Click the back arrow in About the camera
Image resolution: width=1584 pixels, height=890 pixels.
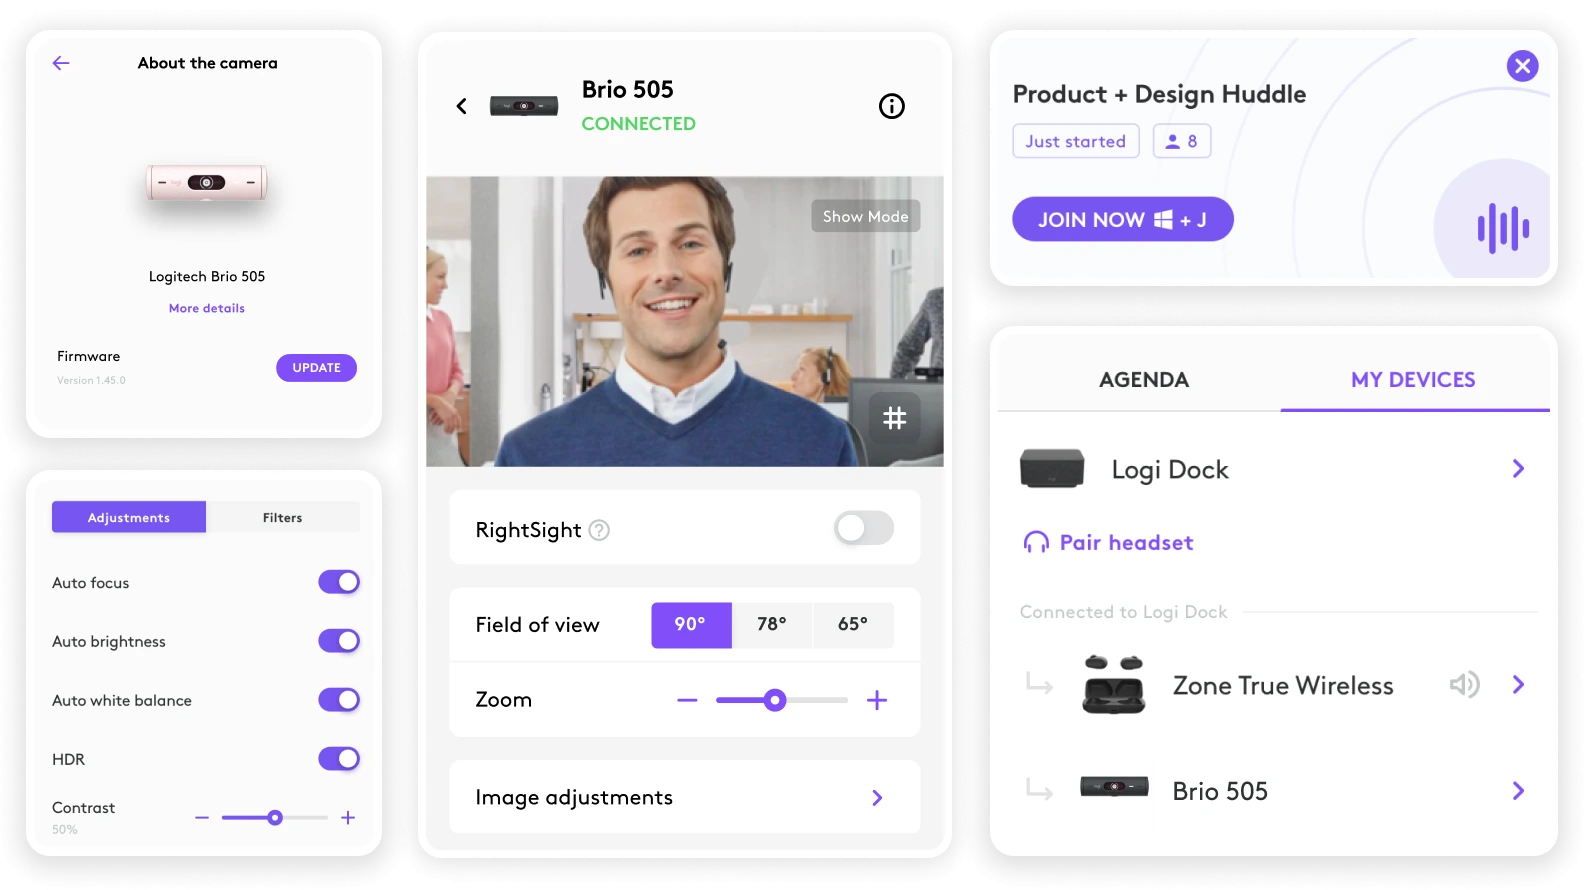(x=61, y=63)
